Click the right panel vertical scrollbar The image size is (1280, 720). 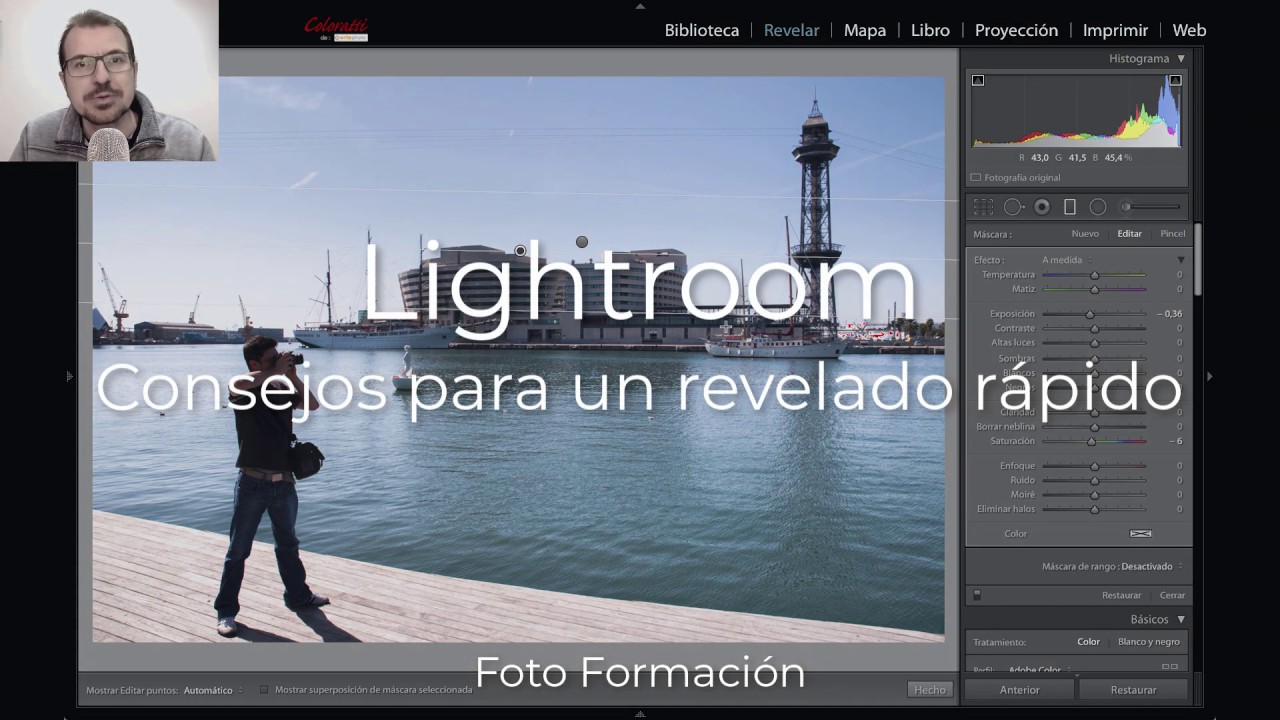tap(1197, 259)
